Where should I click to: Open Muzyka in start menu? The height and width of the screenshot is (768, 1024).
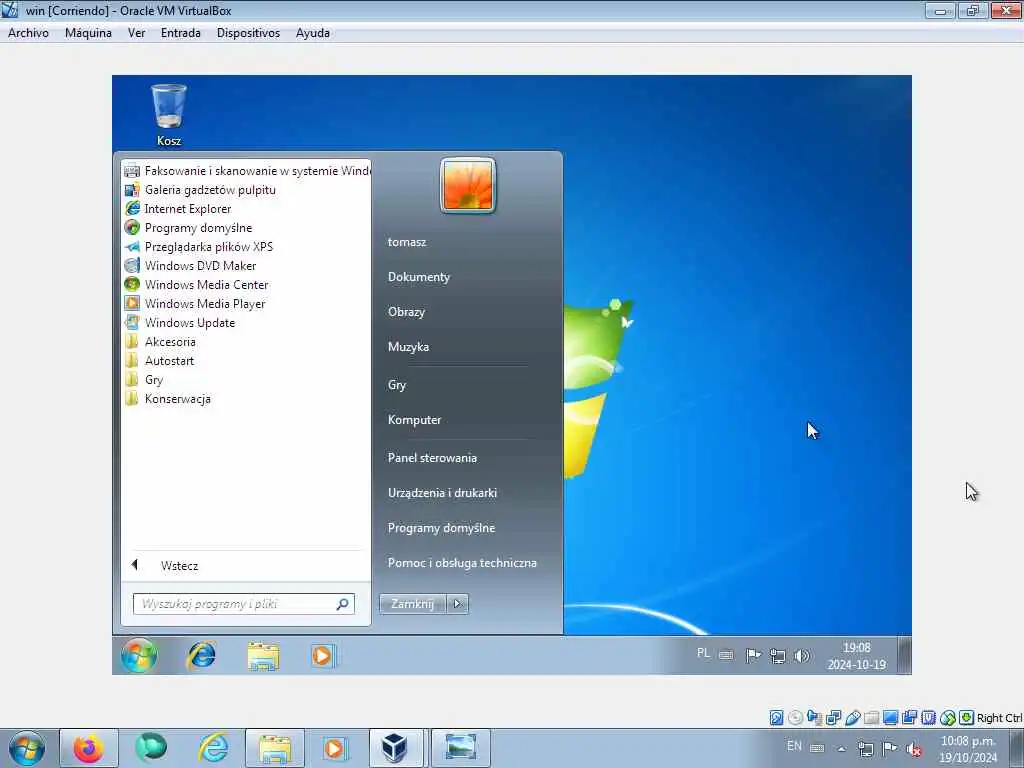[408, 347]
